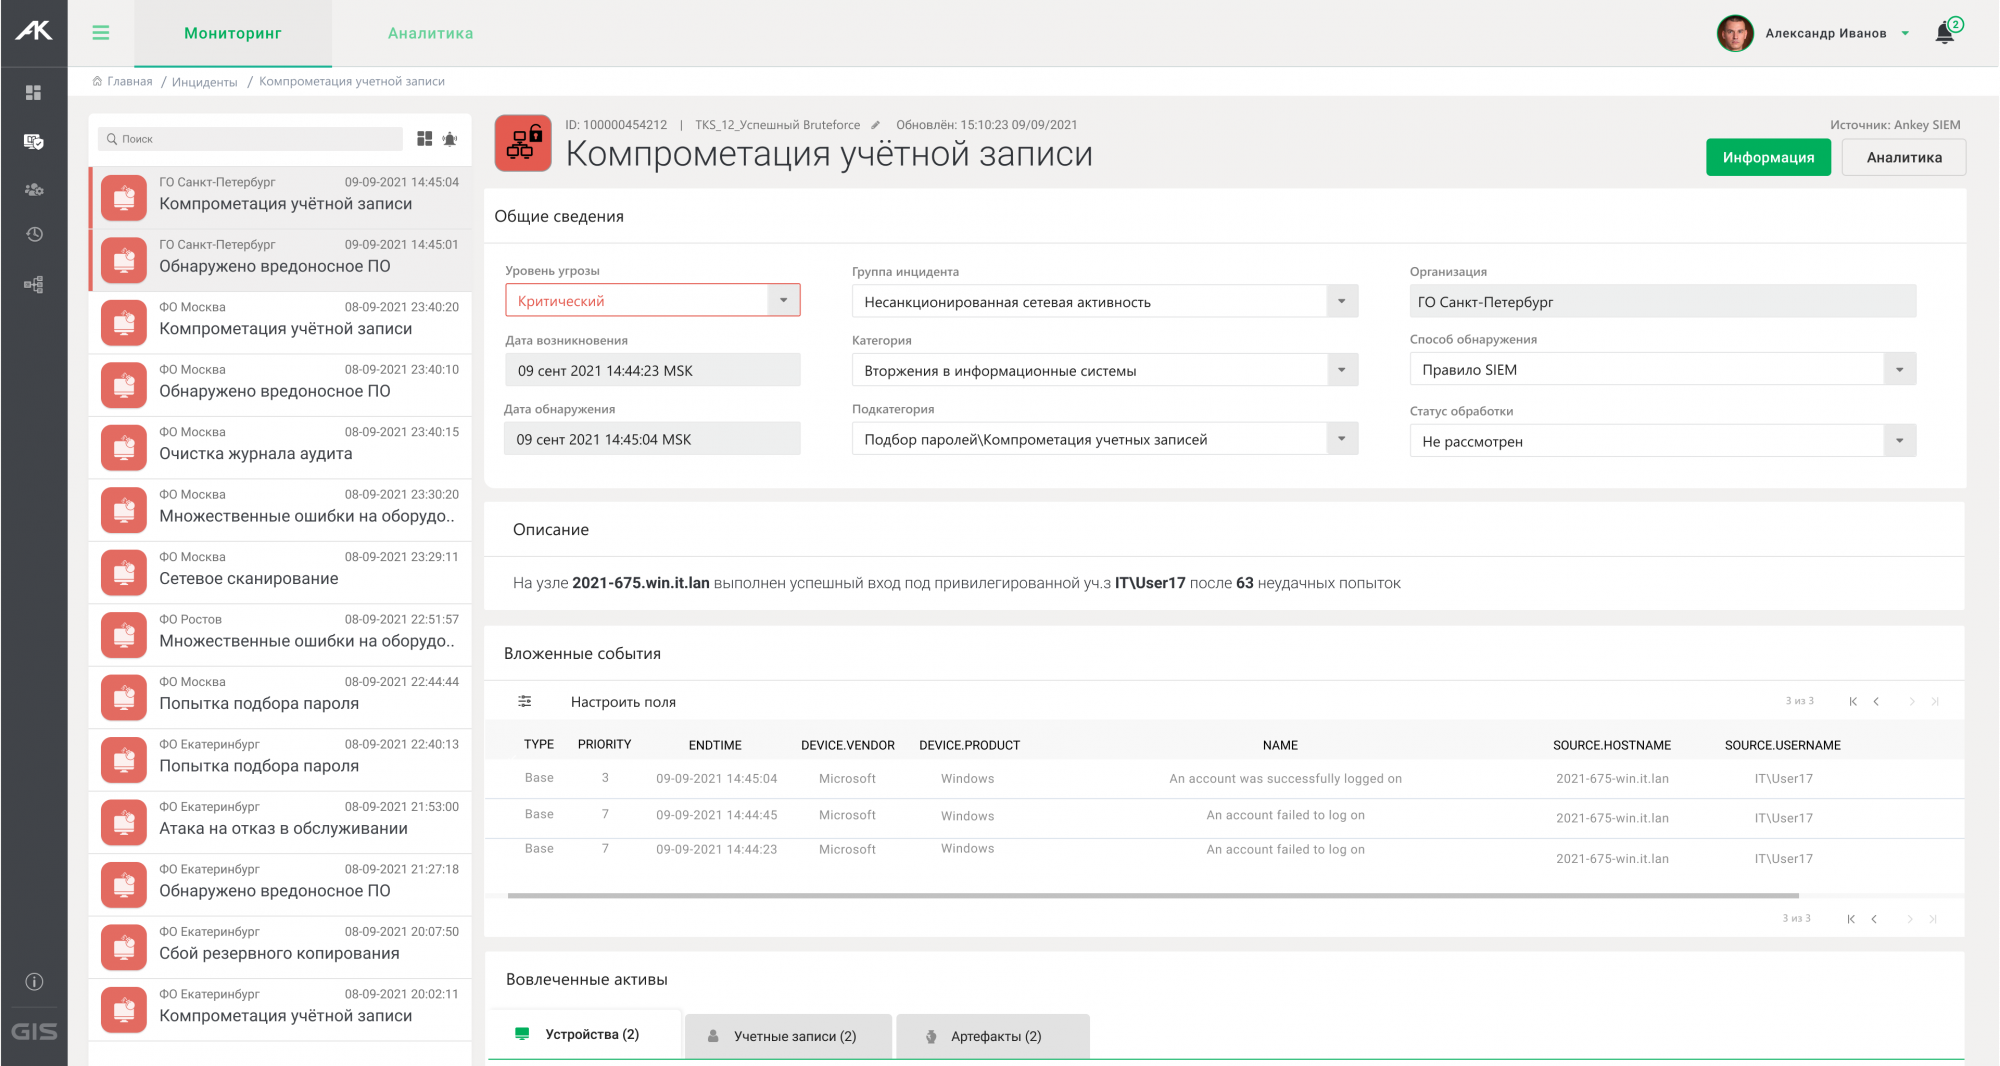
Task: Open the user menu arrow by Александр Иванов
Action: 1905,33
